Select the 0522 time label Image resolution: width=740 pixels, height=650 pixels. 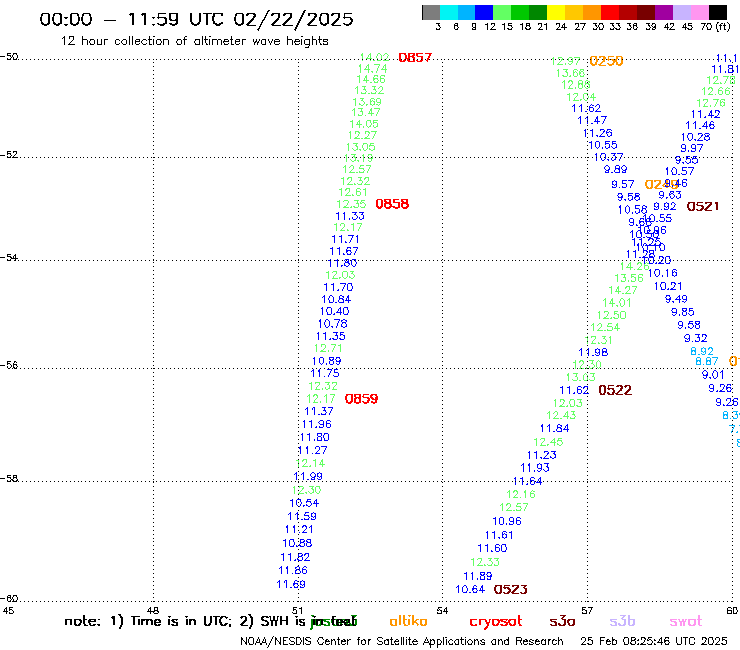(x=615, y=390)
